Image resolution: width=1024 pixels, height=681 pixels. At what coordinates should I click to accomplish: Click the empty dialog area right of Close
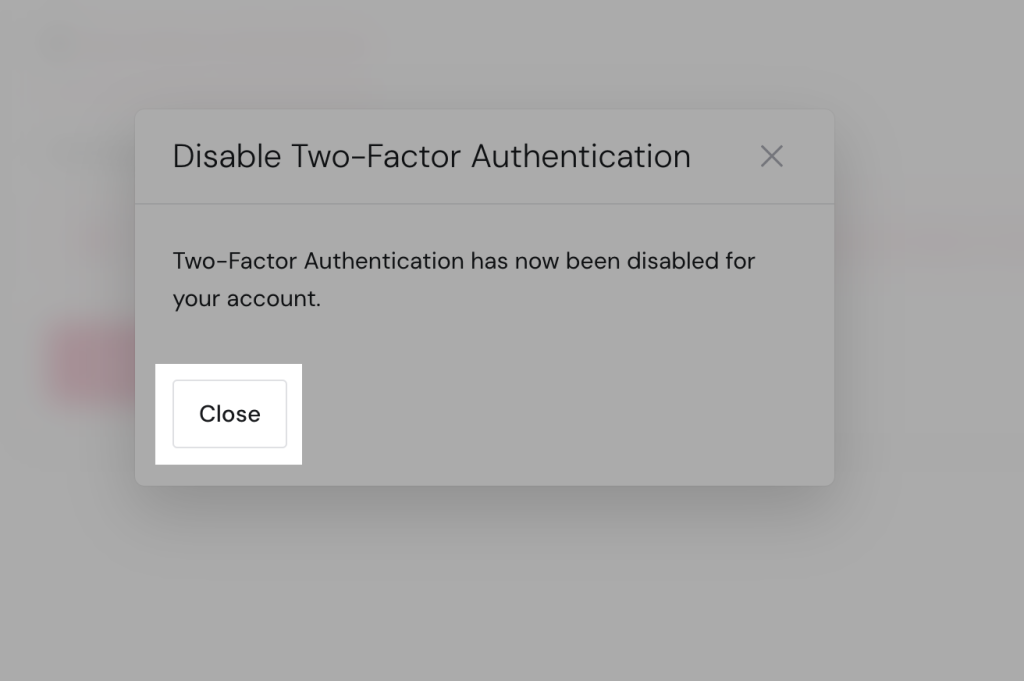[560, 414]
